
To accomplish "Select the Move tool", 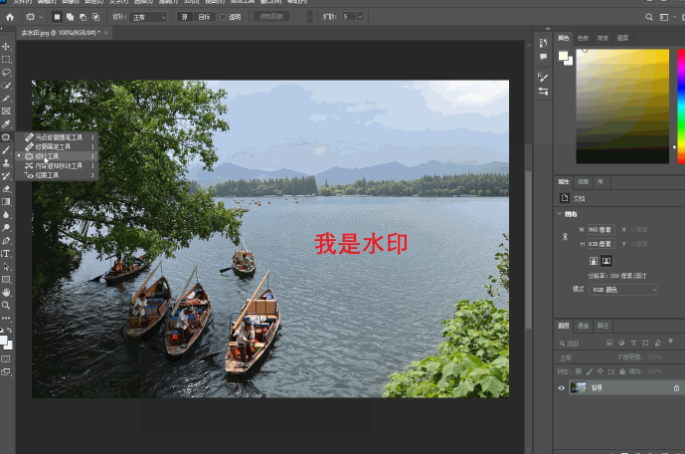I will 6,47.
